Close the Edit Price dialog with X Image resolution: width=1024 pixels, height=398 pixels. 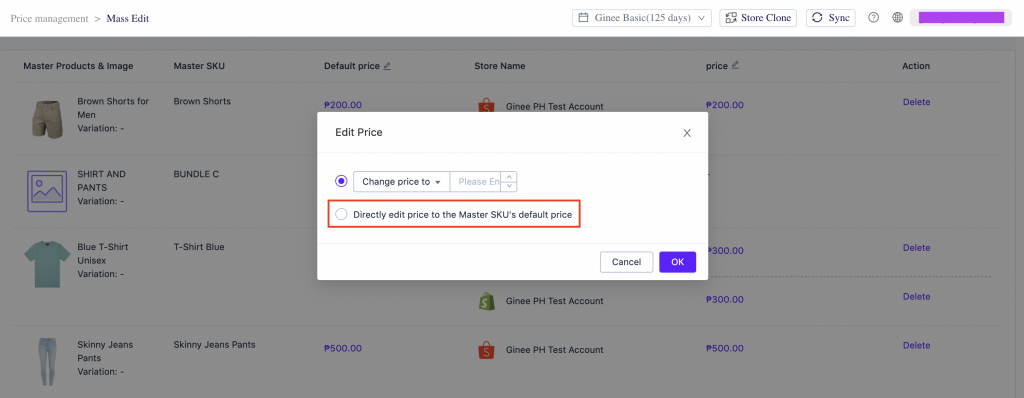[687, 133]
